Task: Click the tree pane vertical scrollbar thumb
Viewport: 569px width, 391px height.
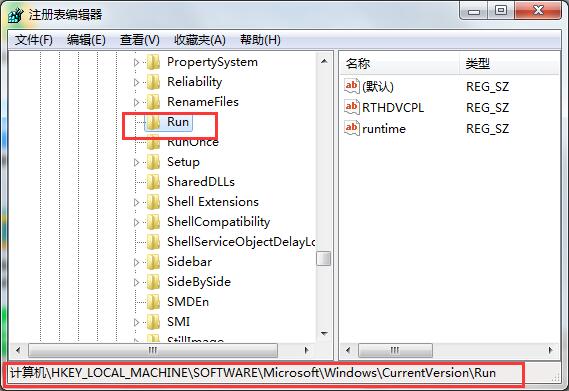Action: click(x=324, y=259)
